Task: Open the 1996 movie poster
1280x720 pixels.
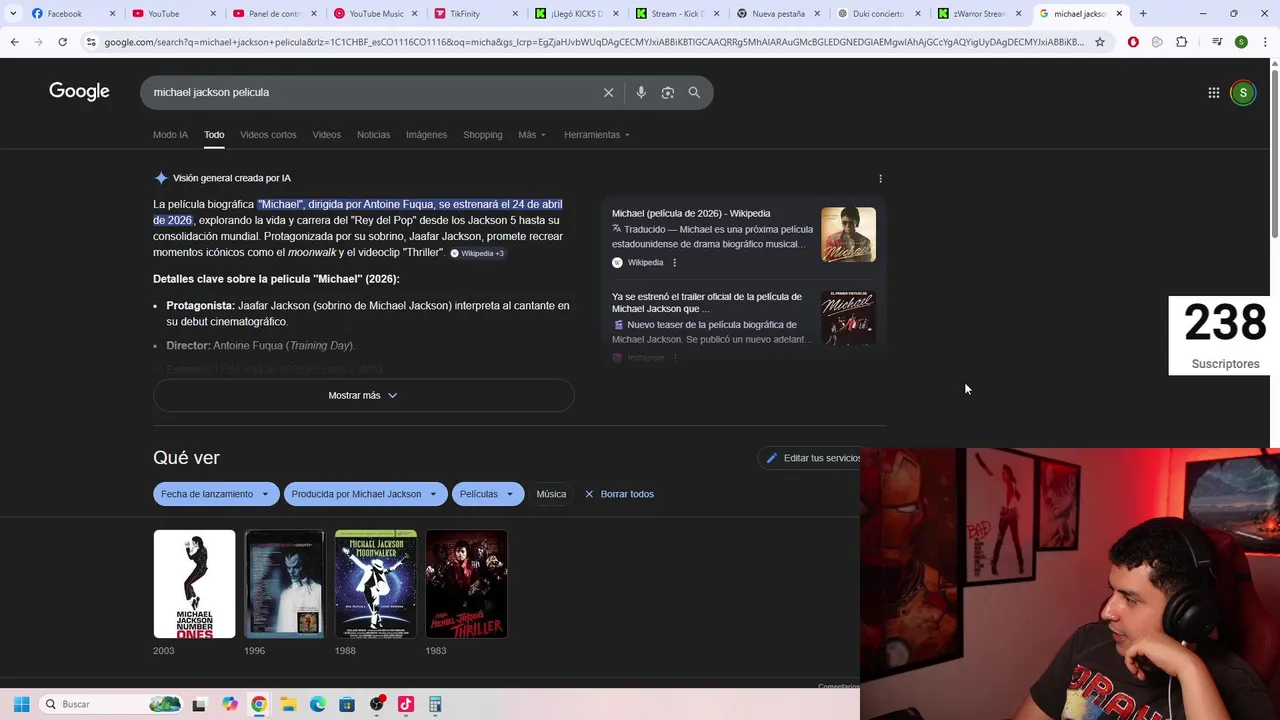Action: (284, 584)
